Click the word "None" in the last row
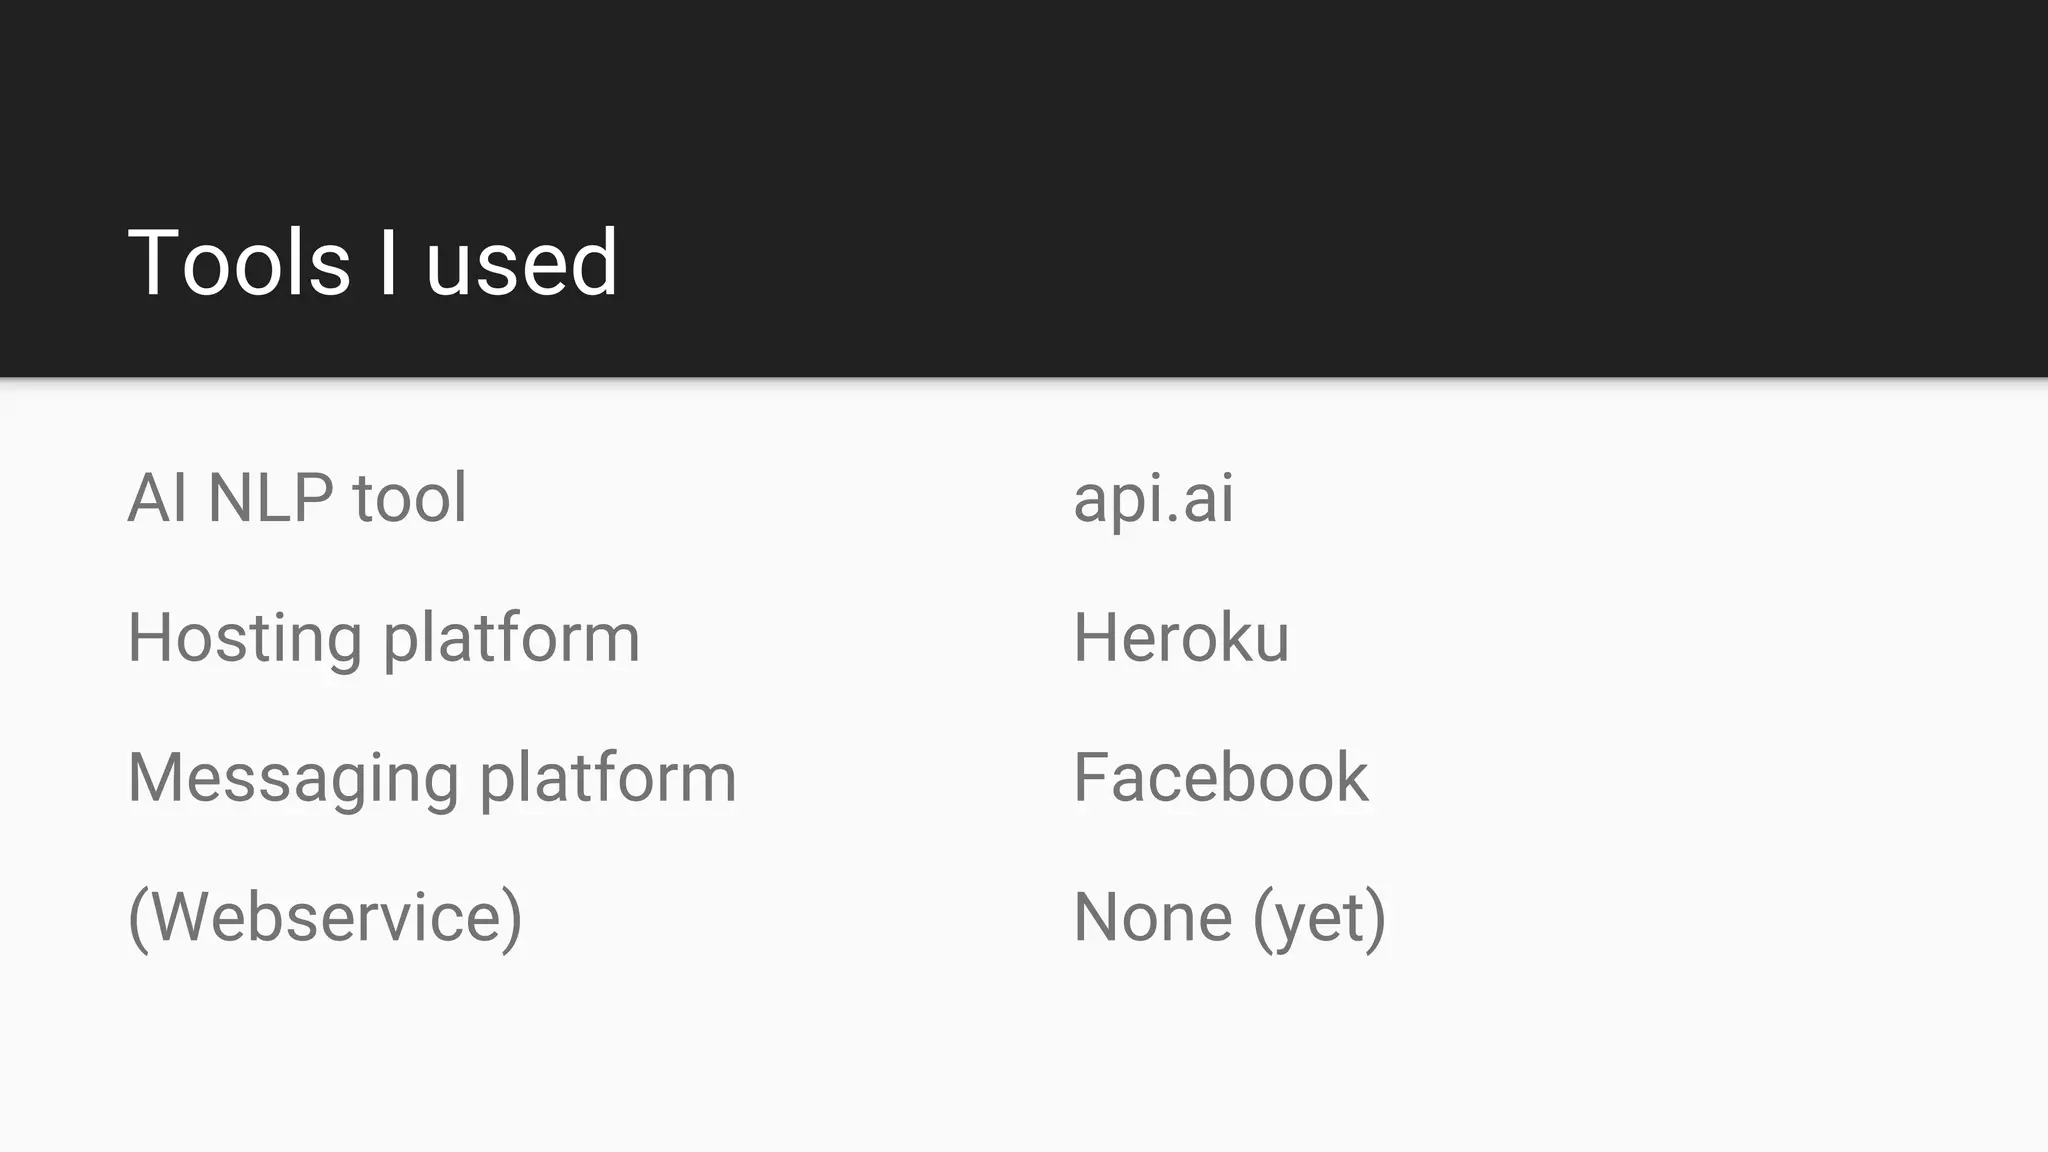This screenshot has width=2048, height=1152. click(1152, 917)
